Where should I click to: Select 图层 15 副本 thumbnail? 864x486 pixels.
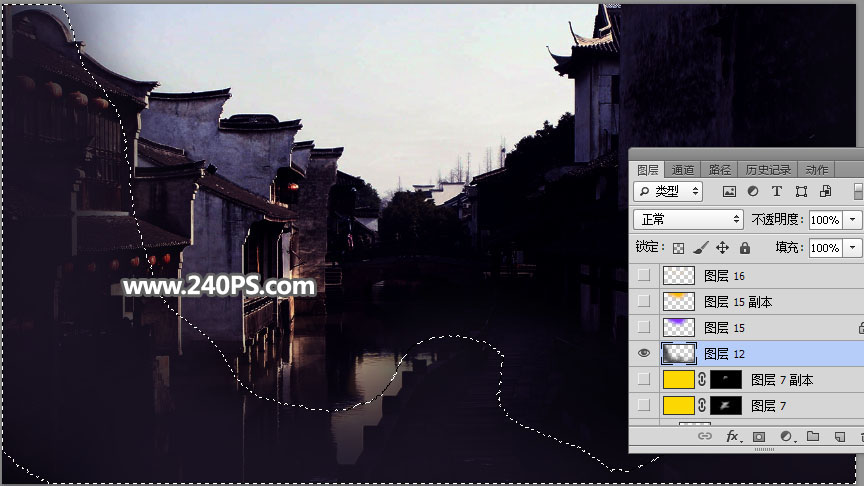[x=678, y=301]
